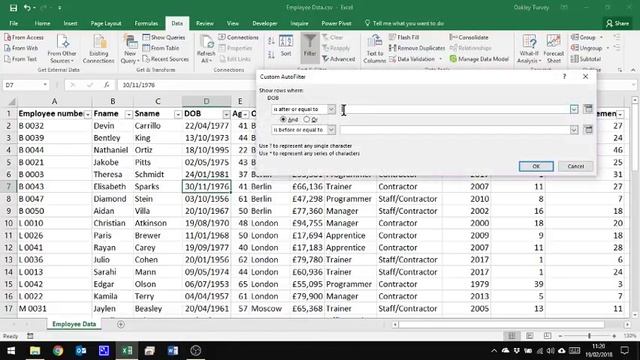Open 'is after or equal to' operator dropdown
Screen dimensions: 640x360
point(331,109)
